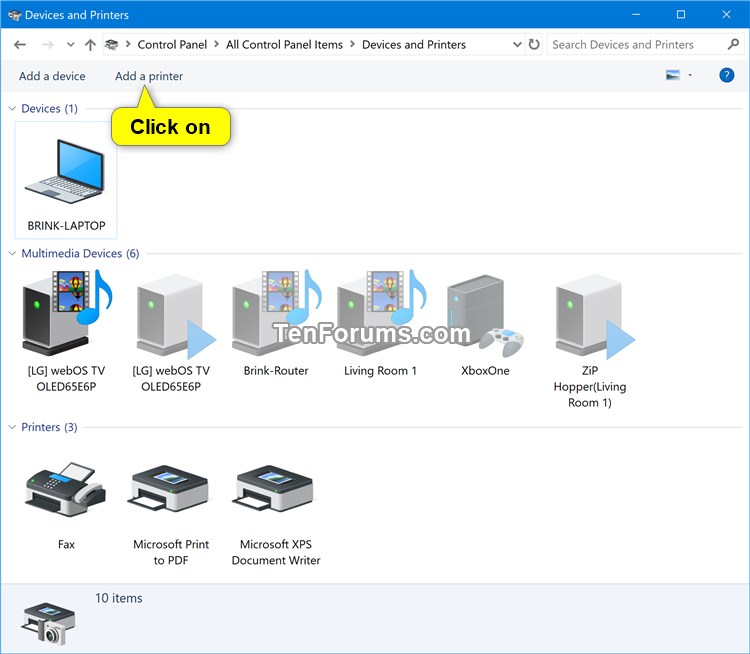Go to All Control Panel Items breadcrumb
This screenshot has height=654, width=750.
click(284, 44)
